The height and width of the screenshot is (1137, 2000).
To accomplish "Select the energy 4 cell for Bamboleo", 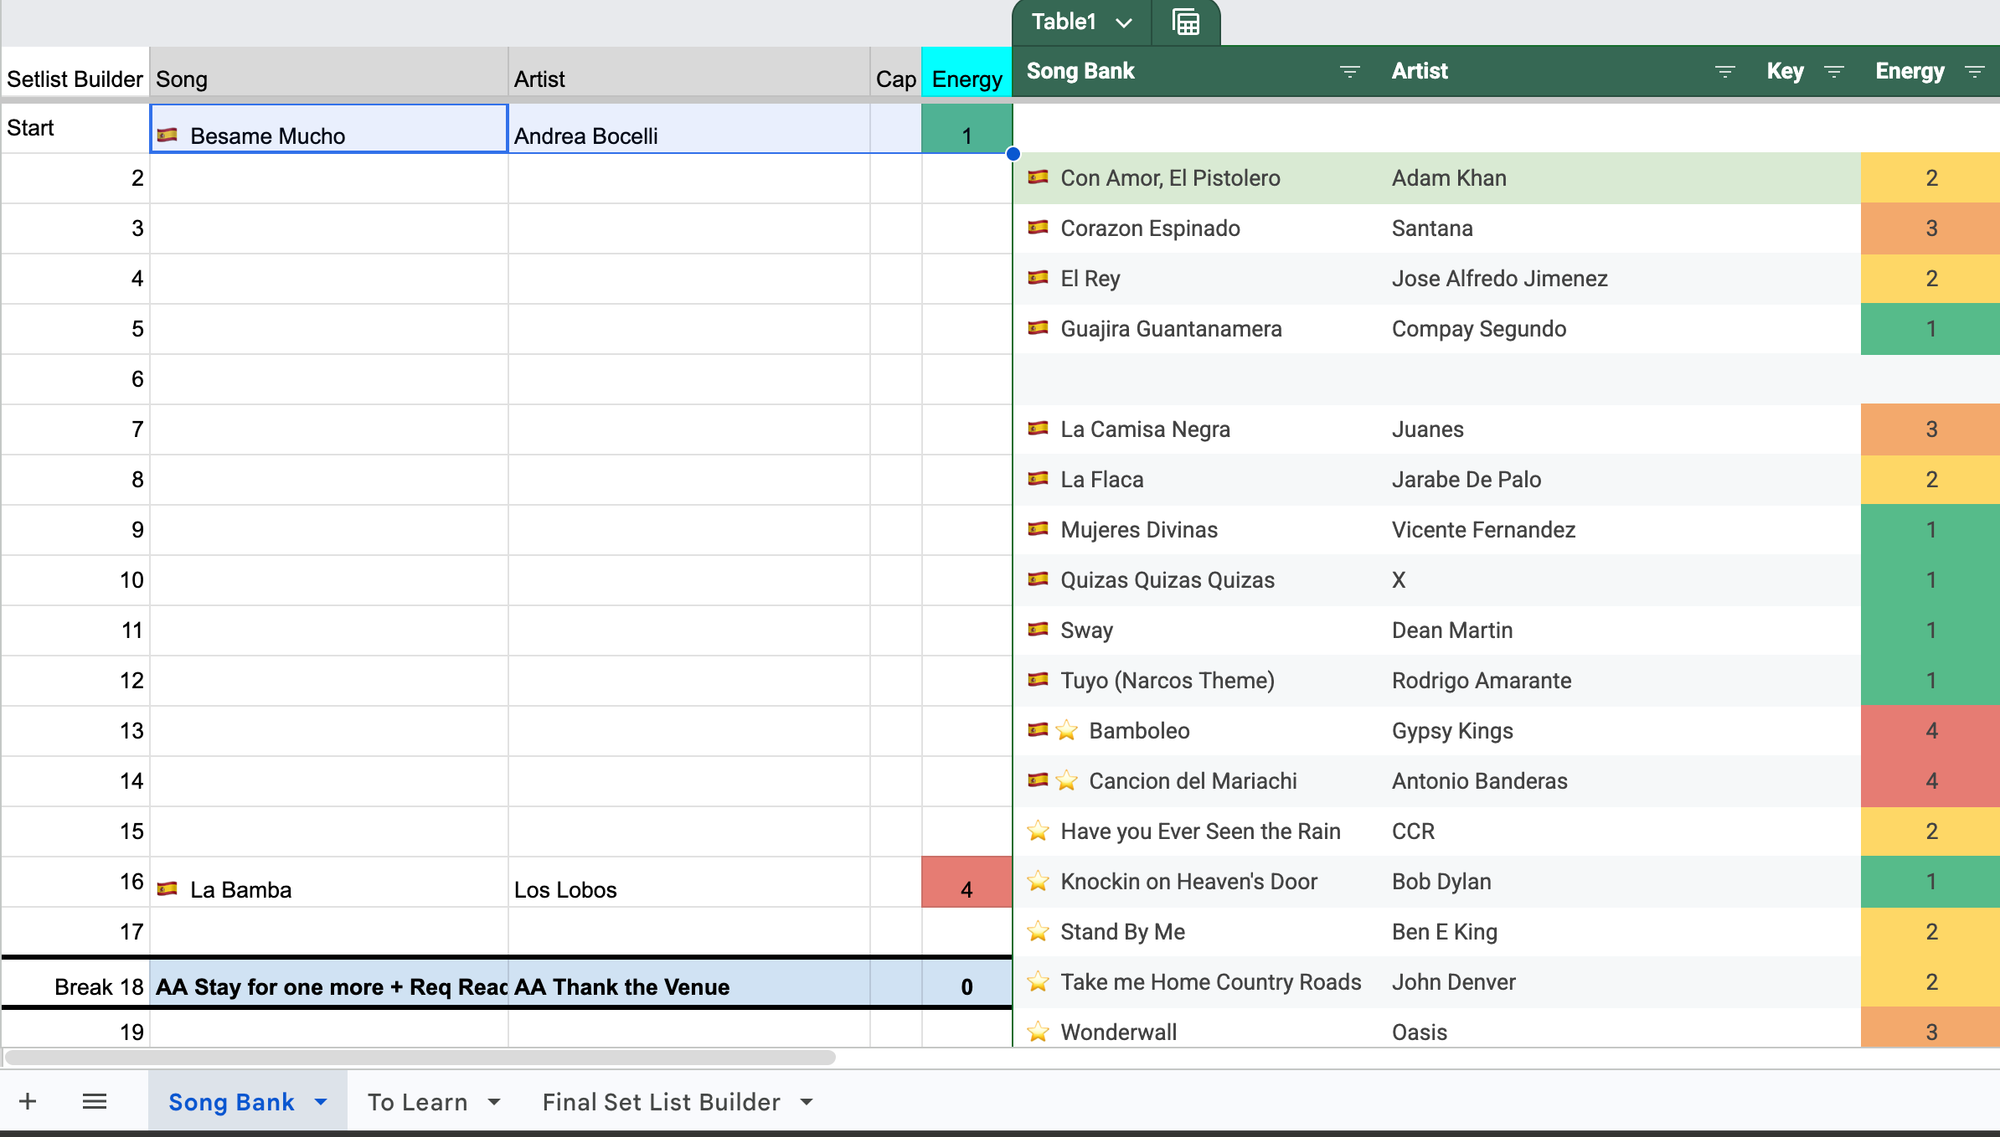I will [x=1931, y=731].
